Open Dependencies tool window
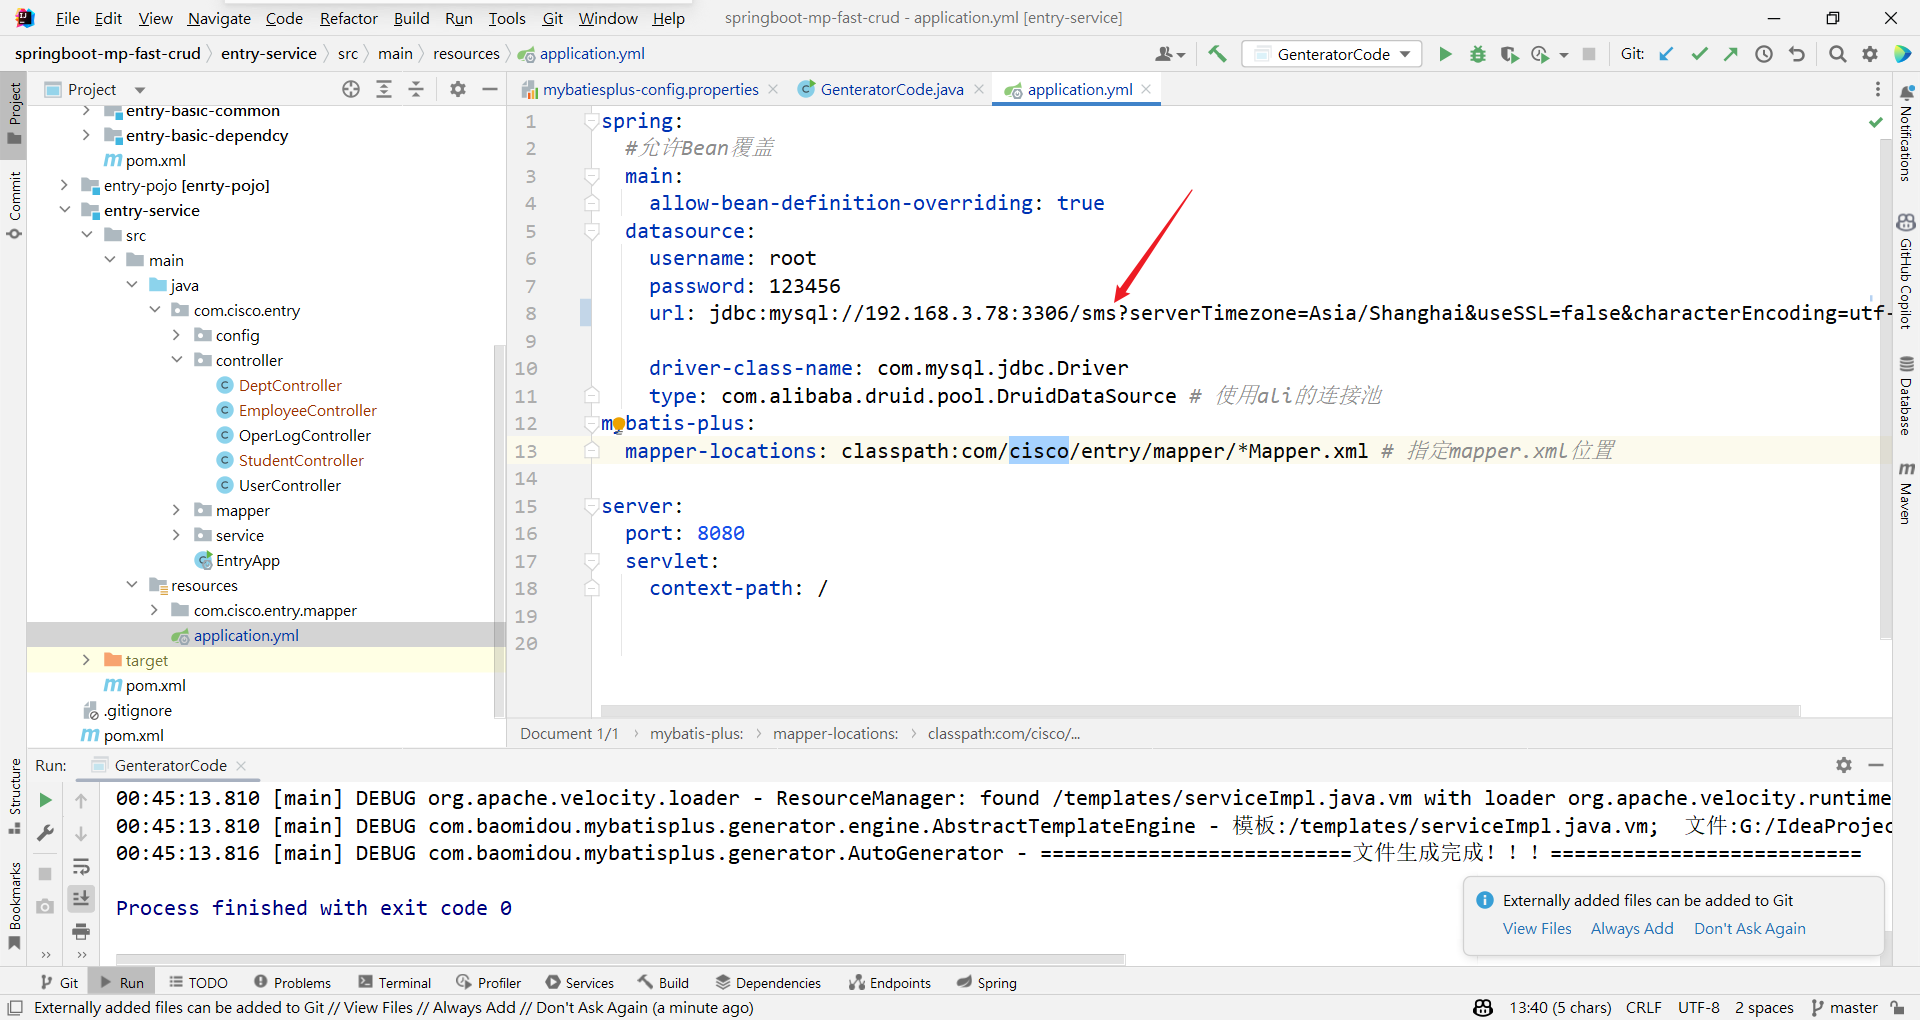 pyautogui.click(x=768, y=983)
